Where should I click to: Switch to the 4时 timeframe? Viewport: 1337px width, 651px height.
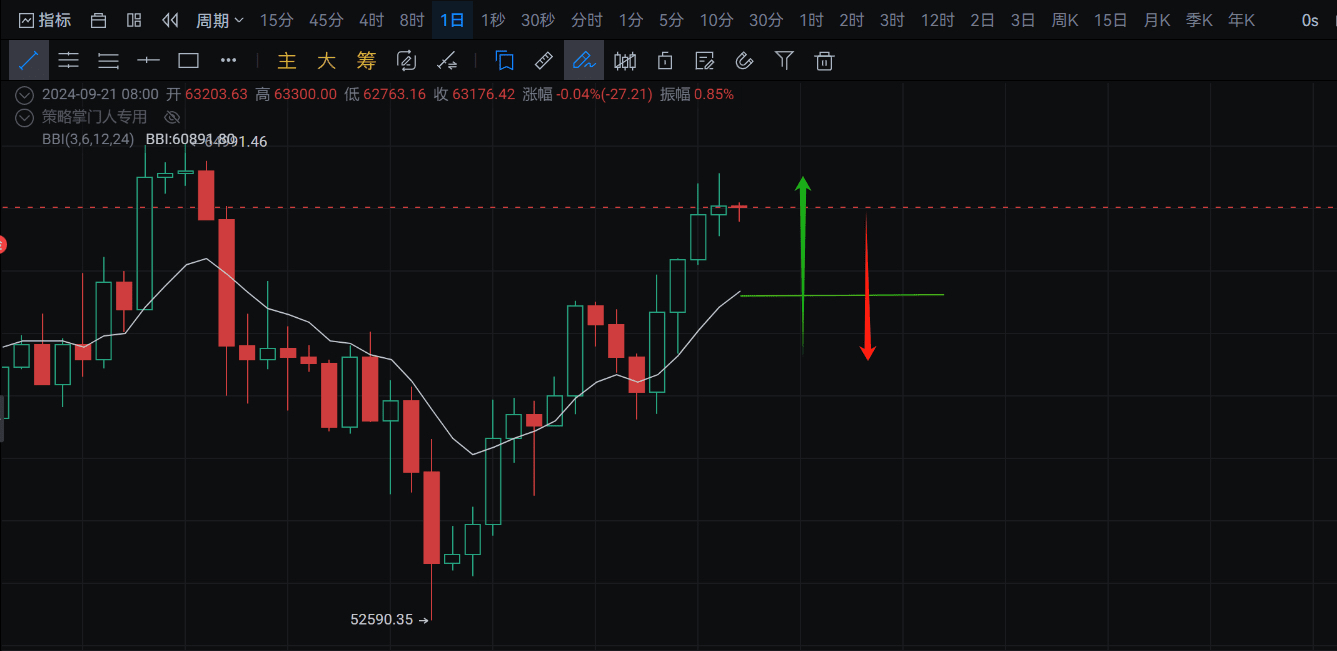[x=371, y=20]
